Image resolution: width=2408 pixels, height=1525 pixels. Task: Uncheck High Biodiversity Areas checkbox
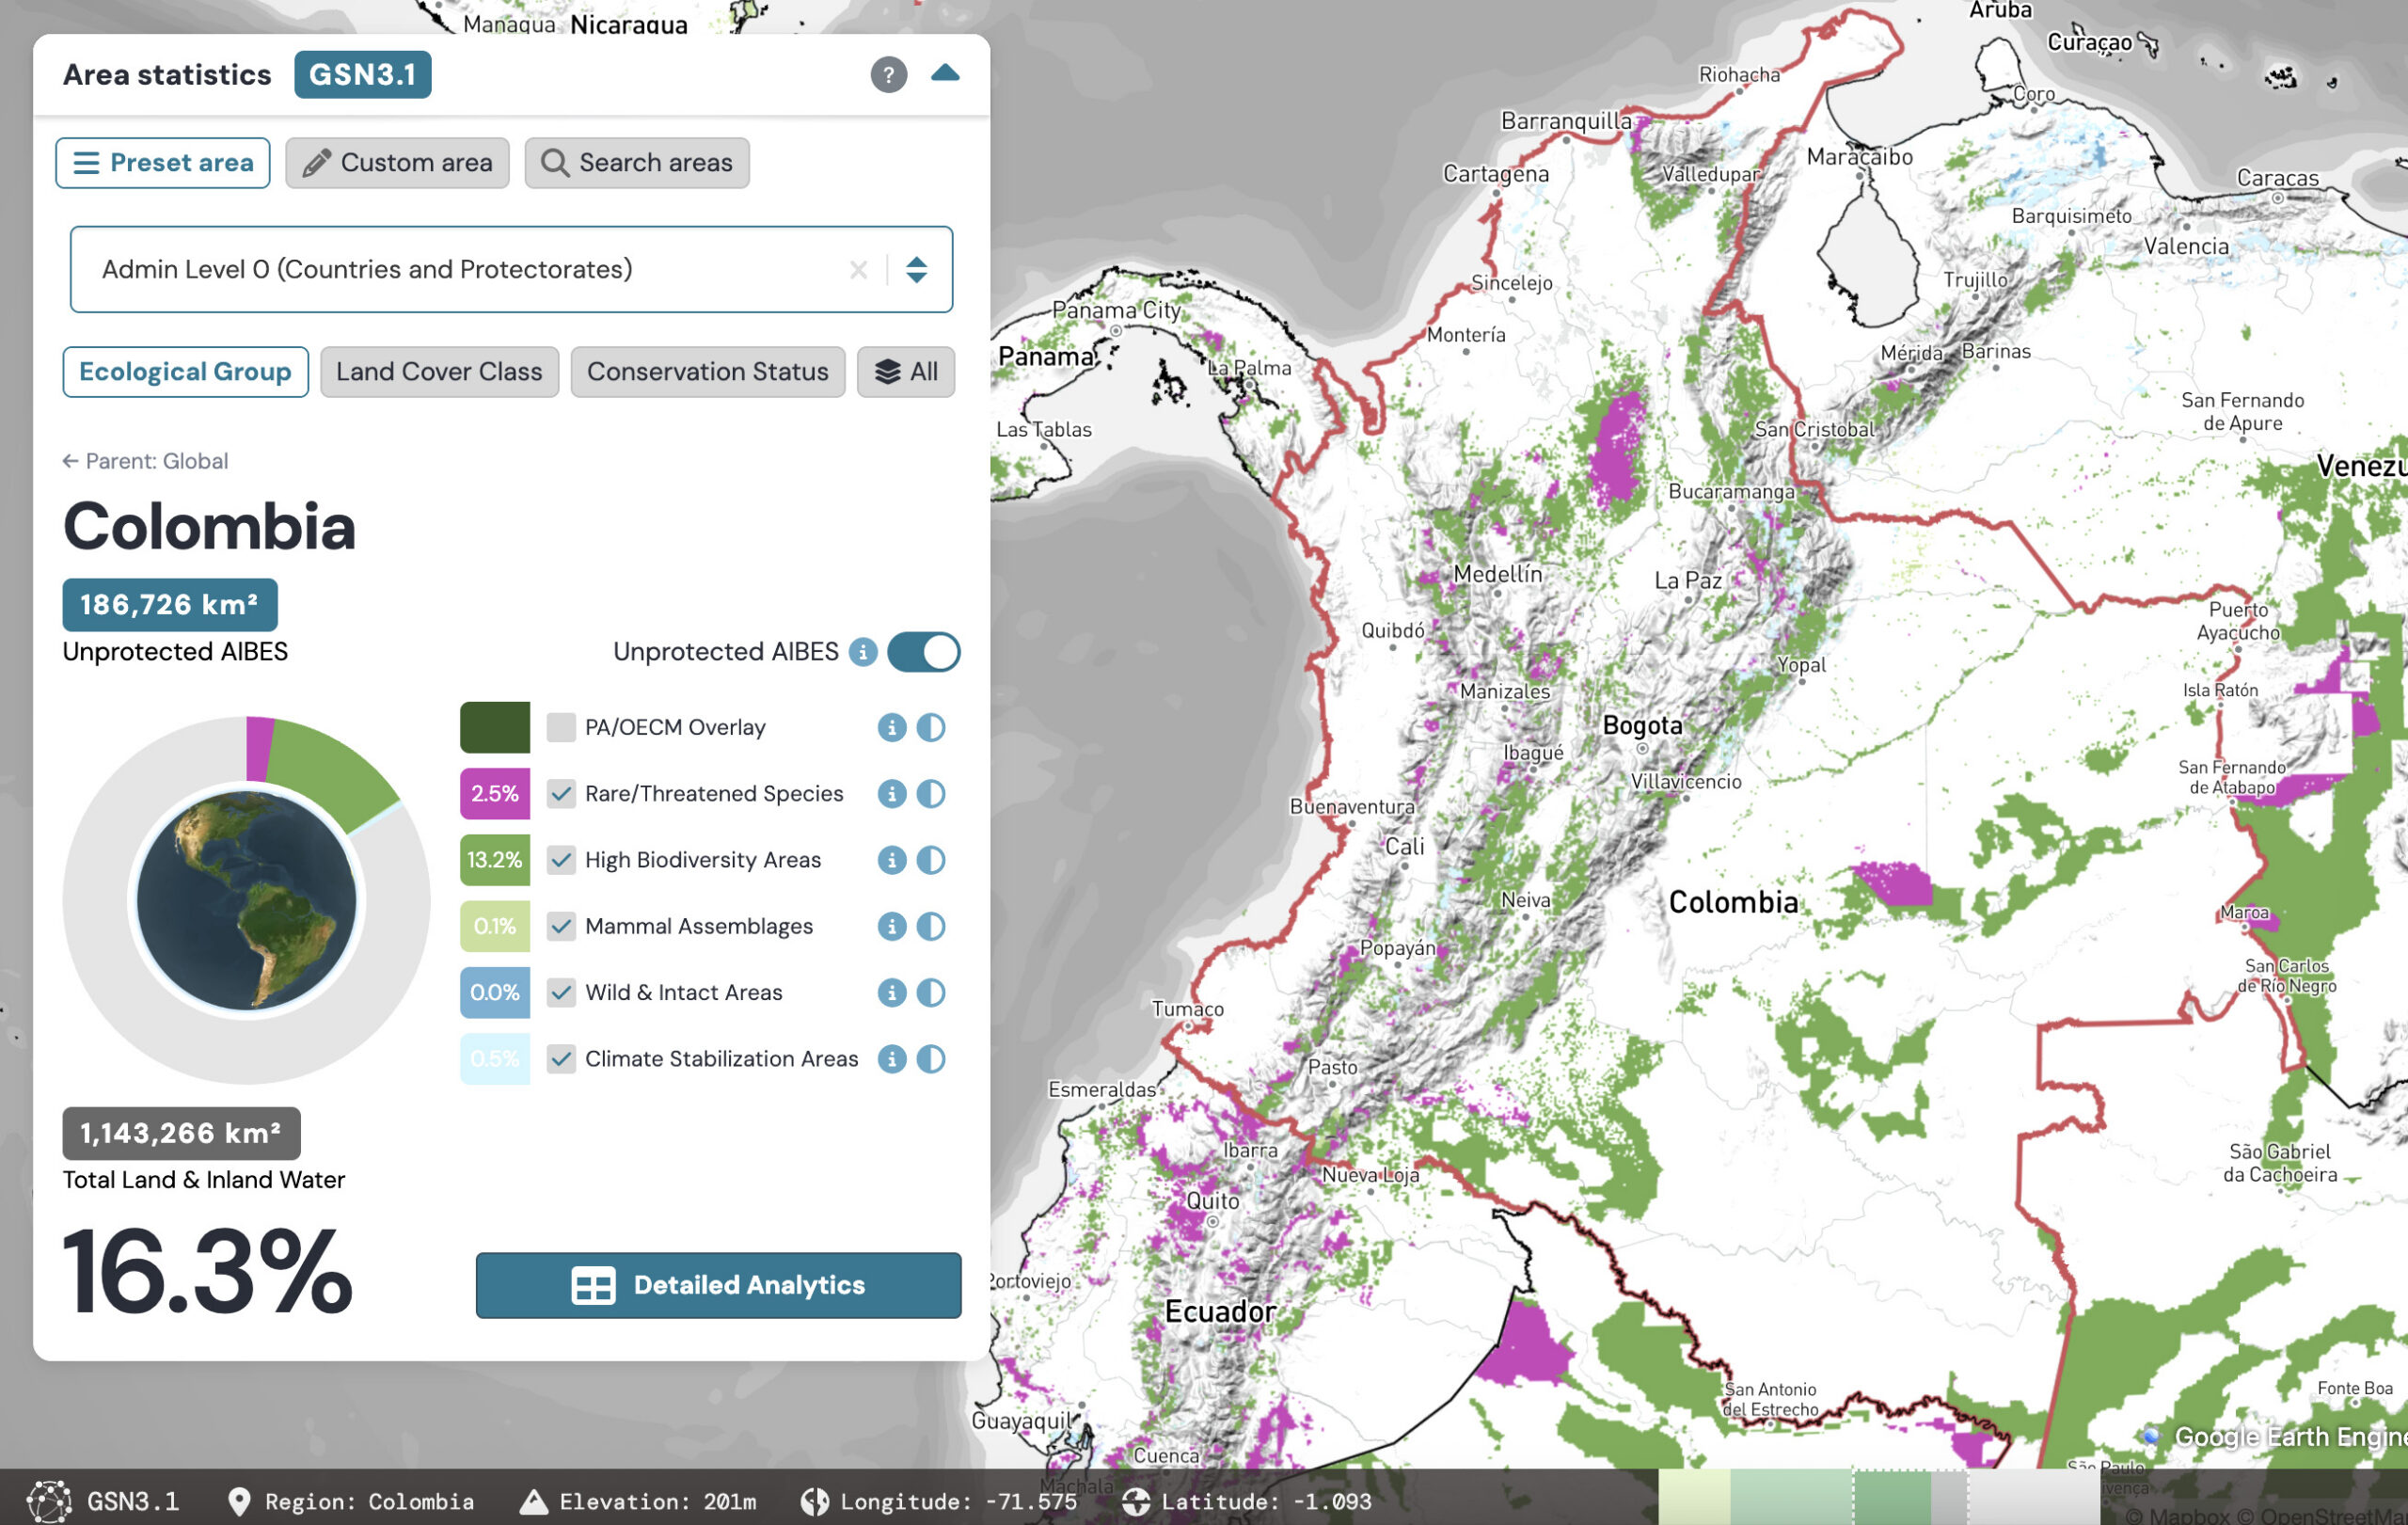561,860
